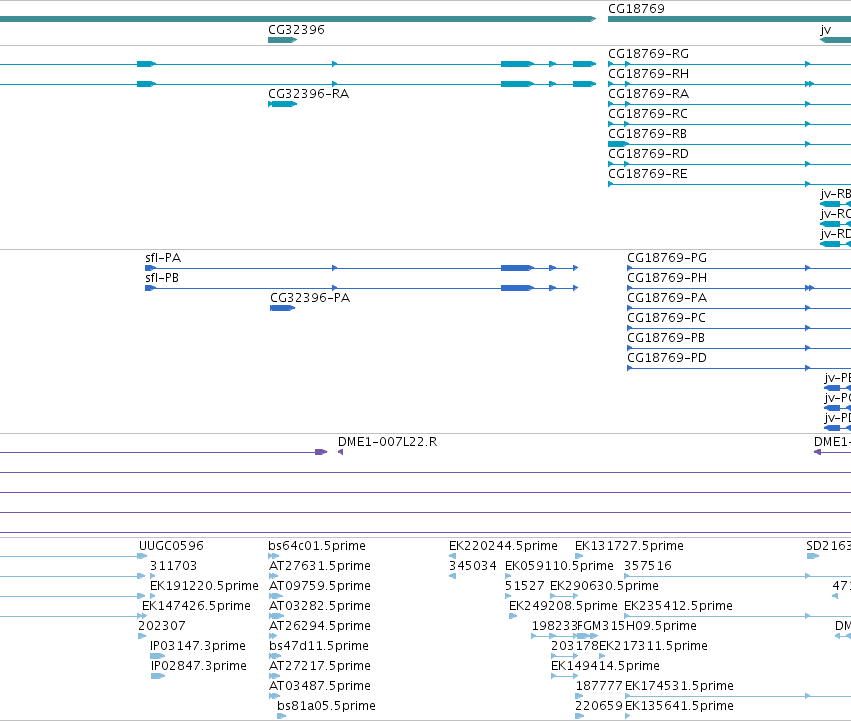851x721 pixels.
Task: Select transcript CG18769-RG
Action: pos(649,54)
